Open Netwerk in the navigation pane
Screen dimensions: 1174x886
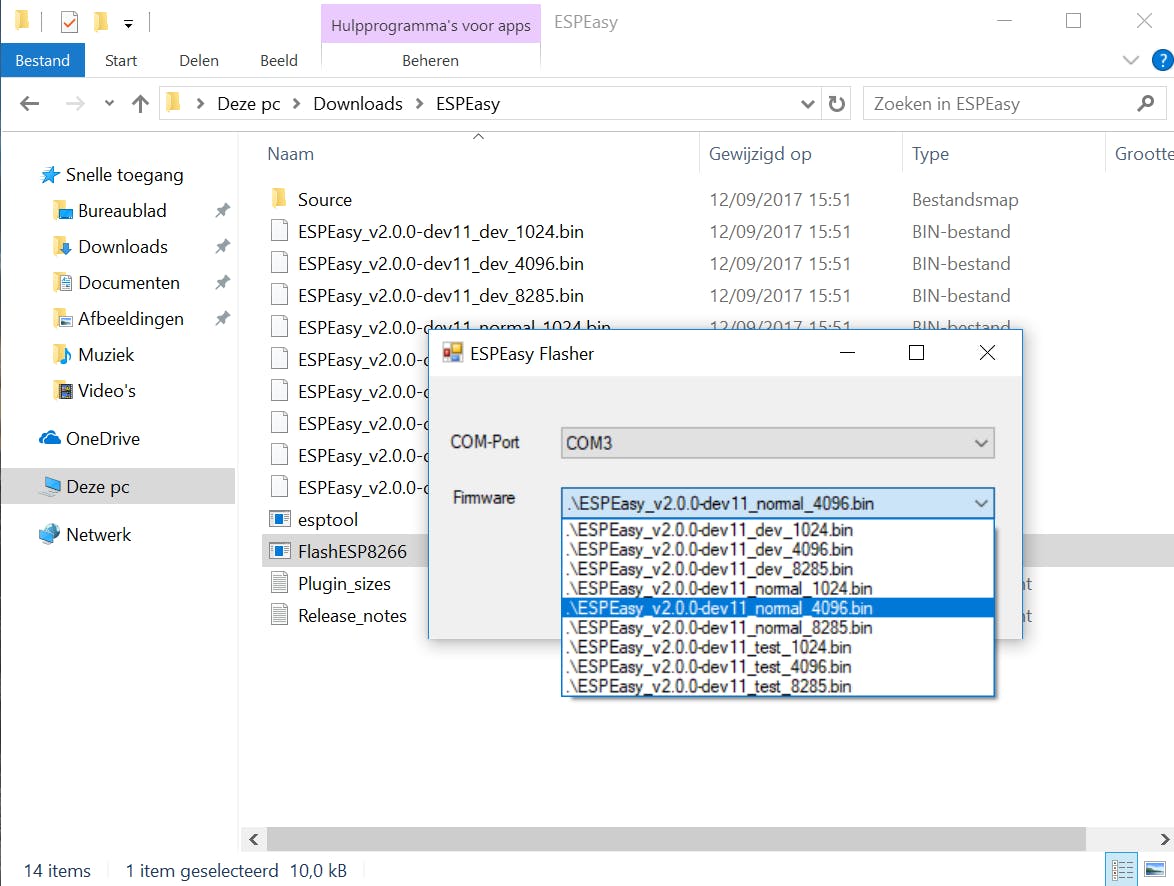pos(98,535)
